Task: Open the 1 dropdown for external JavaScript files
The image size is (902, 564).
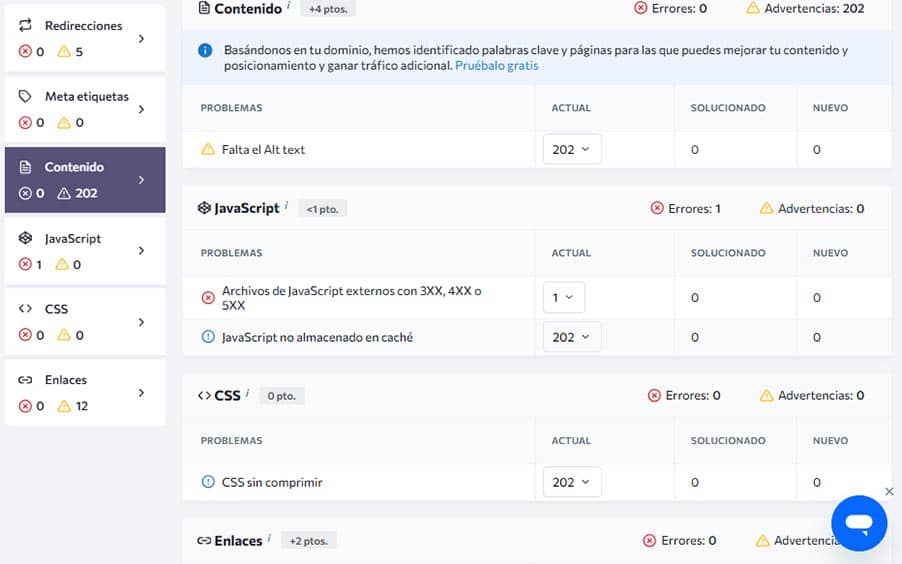Action: pos(563,297)
